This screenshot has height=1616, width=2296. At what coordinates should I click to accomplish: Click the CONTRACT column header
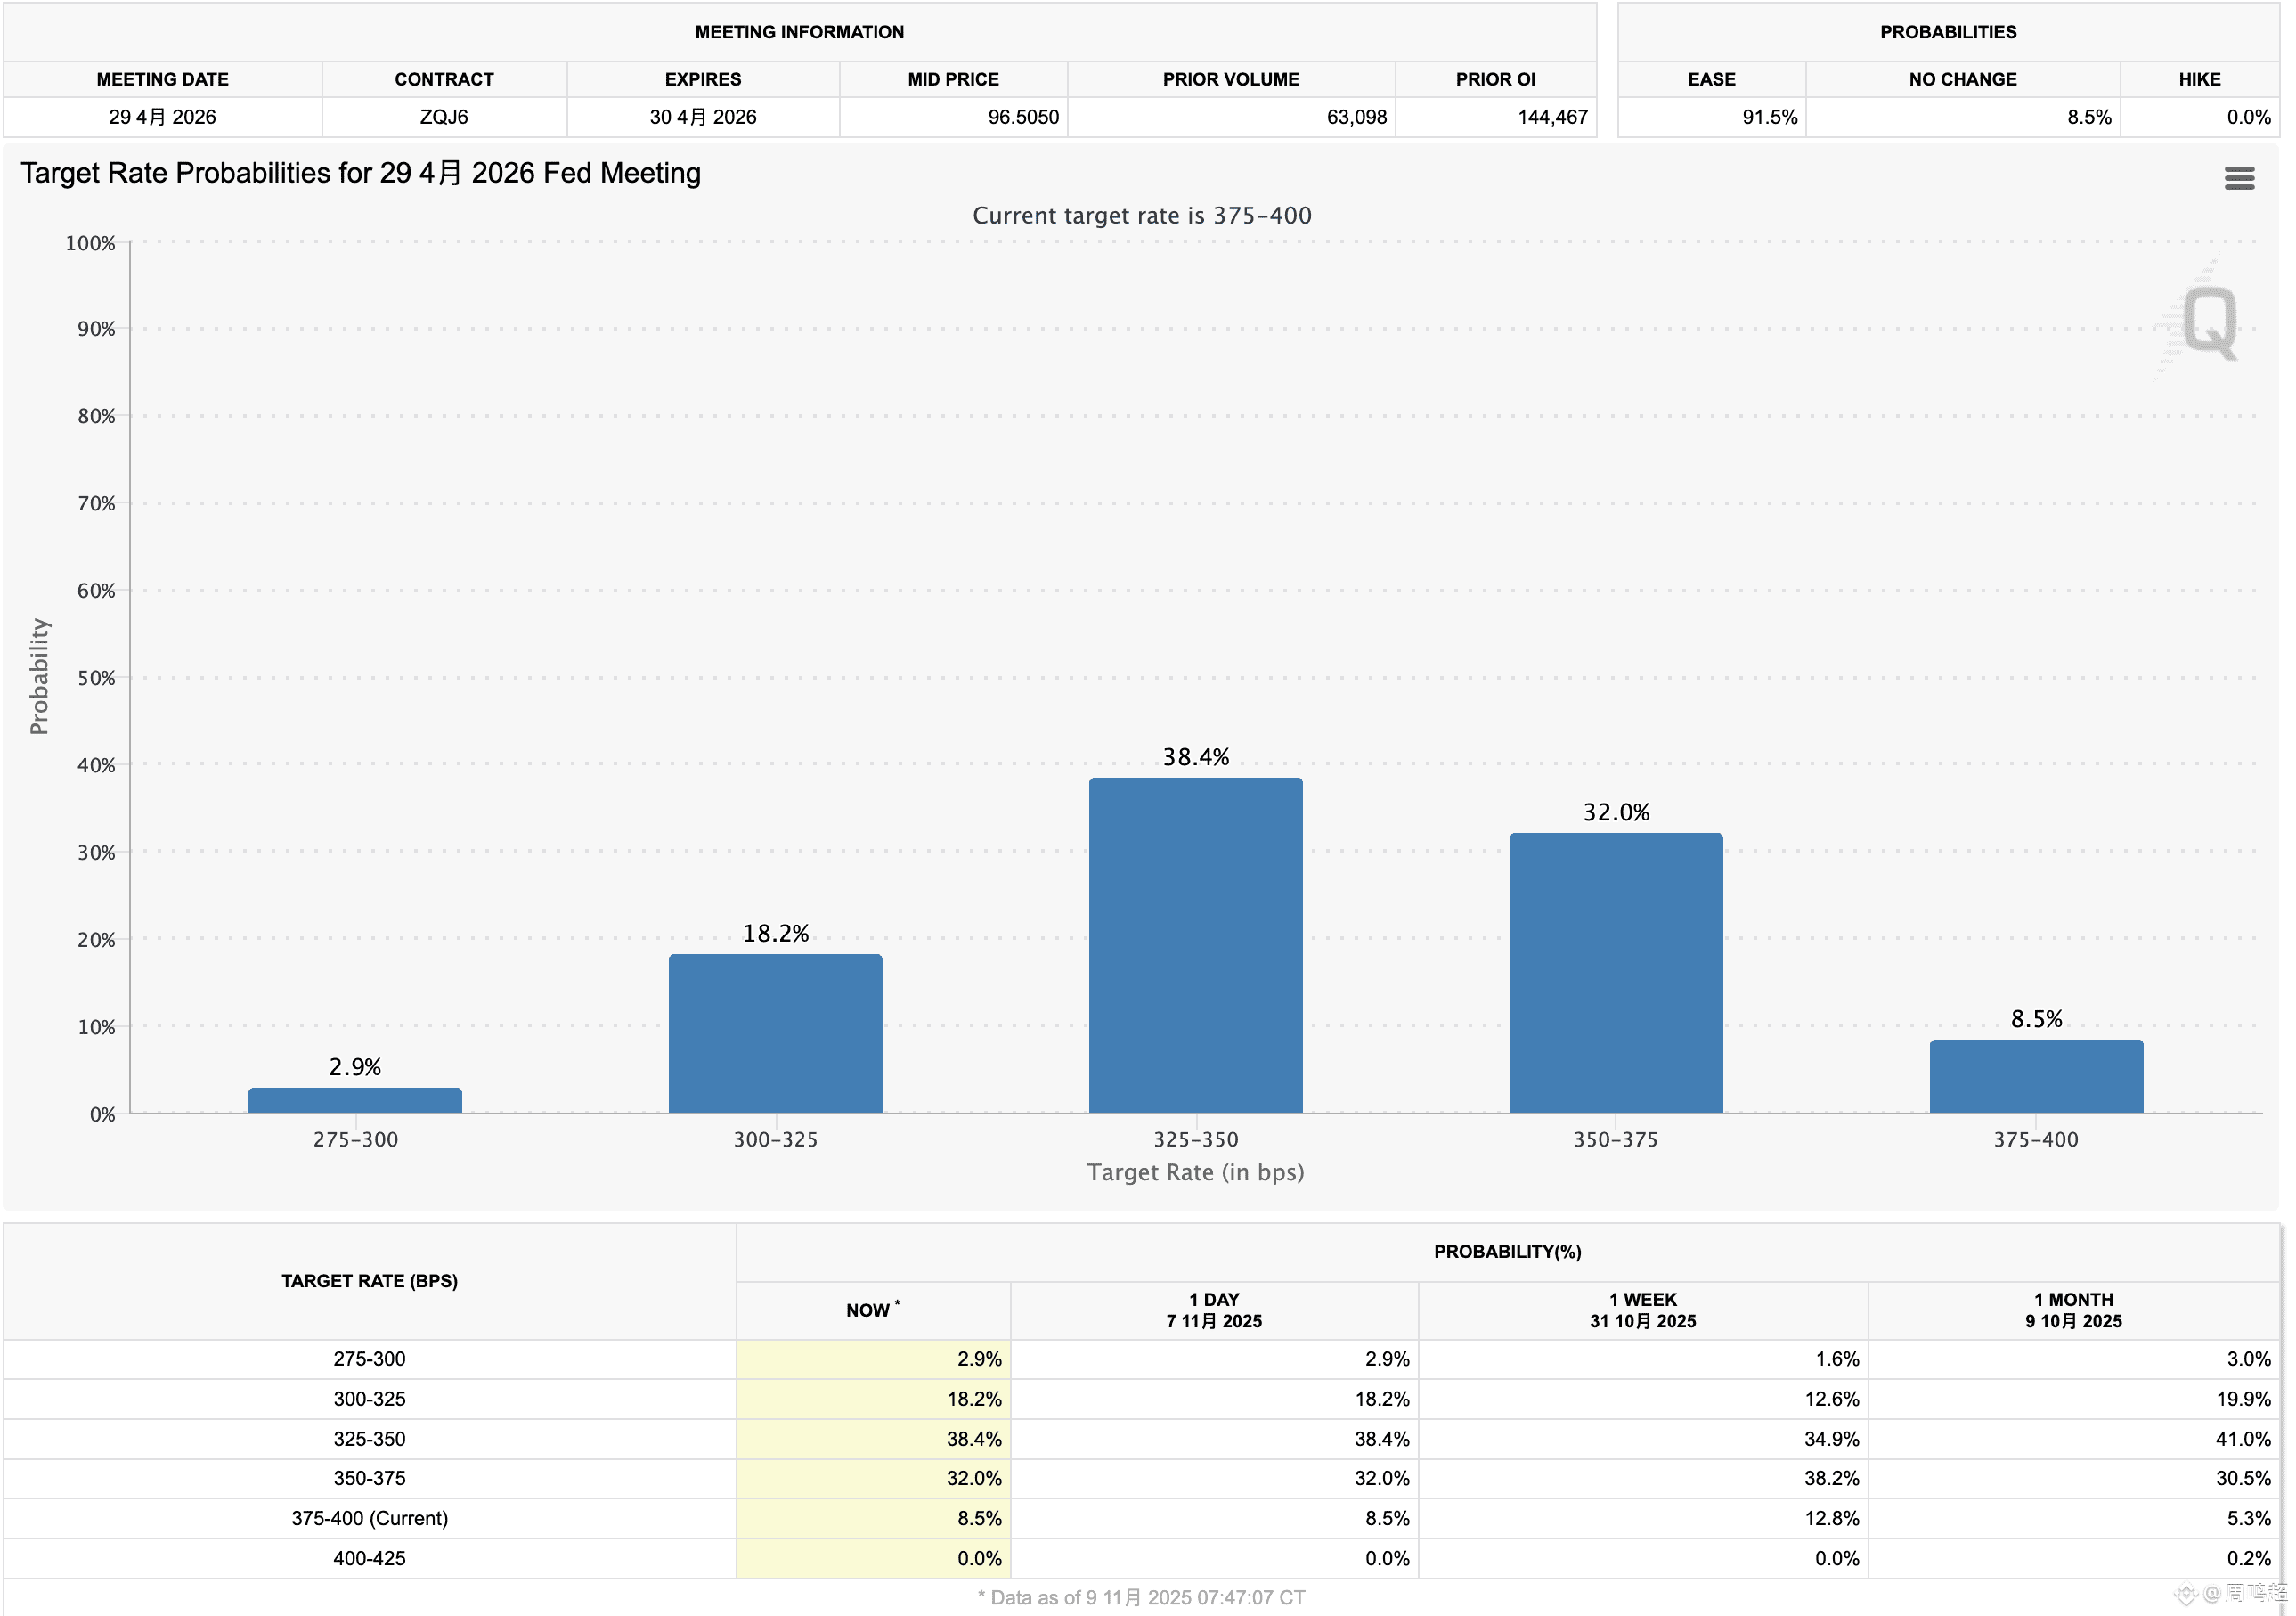444,79
